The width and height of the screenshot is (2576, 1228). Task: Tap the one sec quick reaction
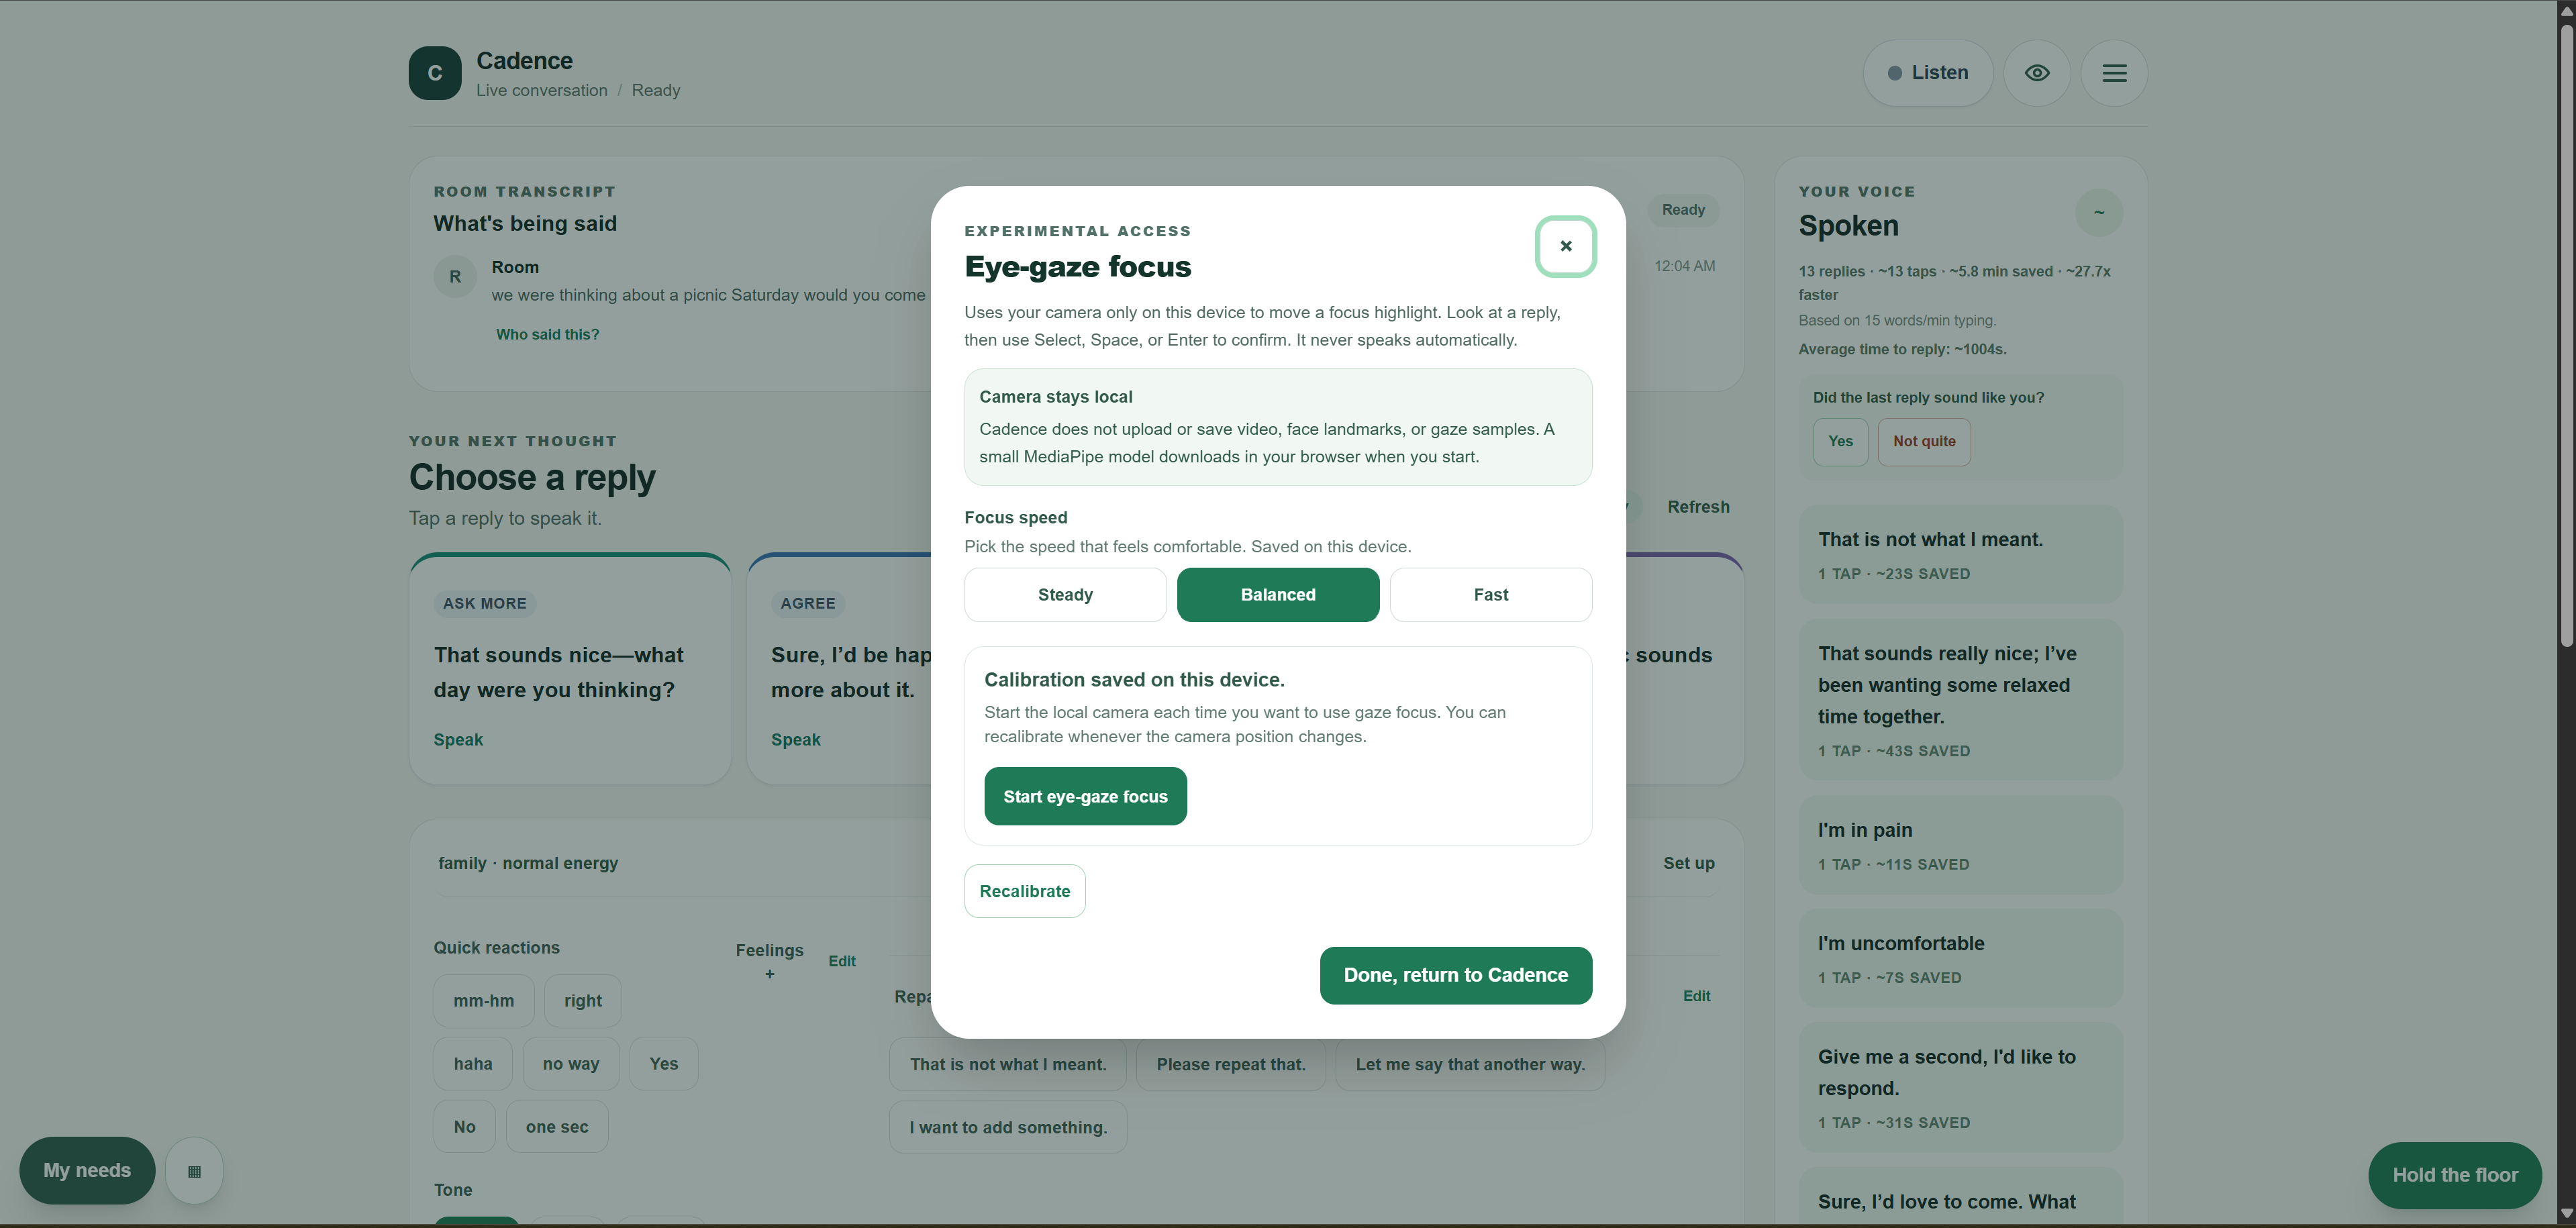click(557, 1127)
